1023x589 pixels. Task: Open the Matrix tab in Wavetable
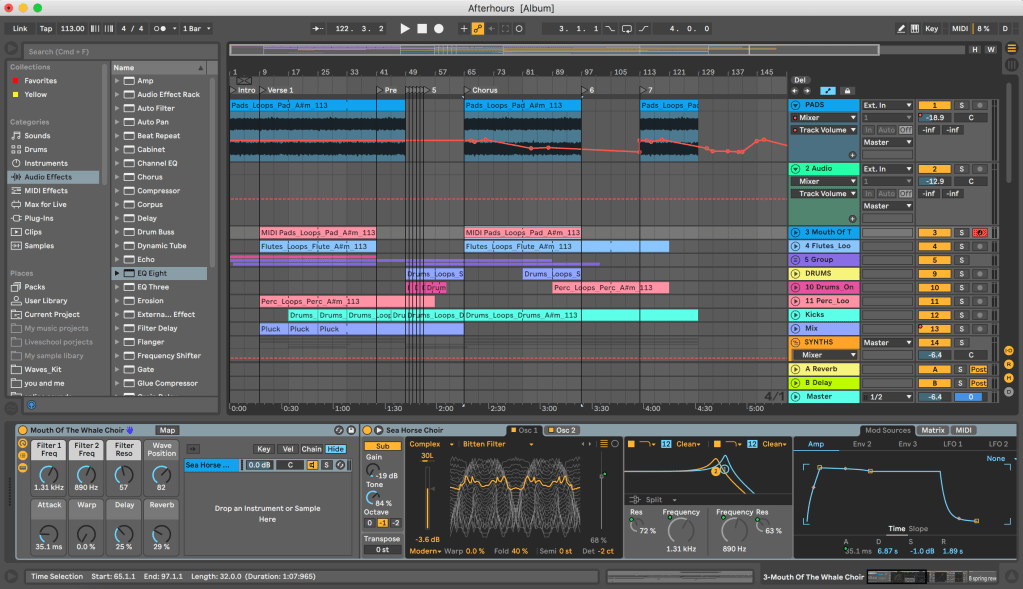pos(933,430)
